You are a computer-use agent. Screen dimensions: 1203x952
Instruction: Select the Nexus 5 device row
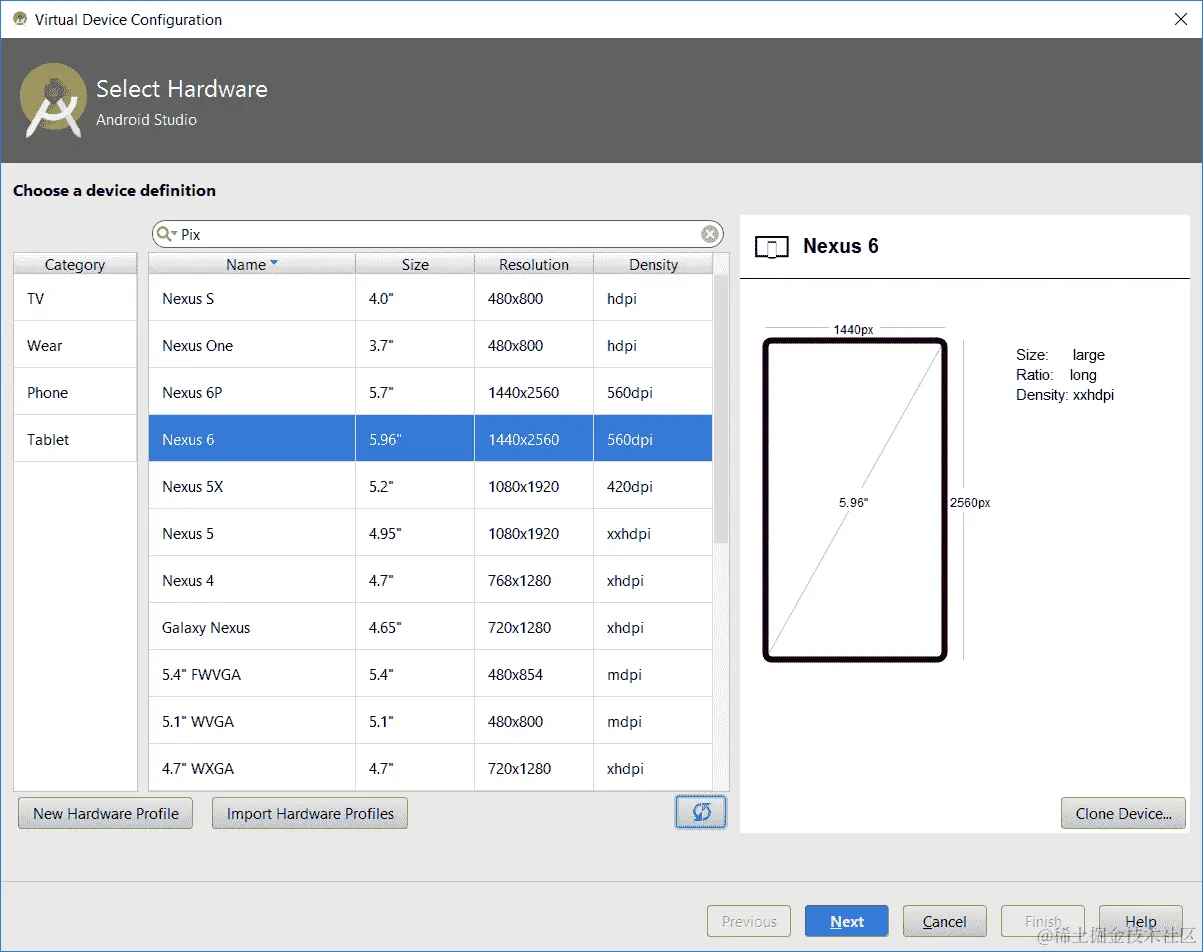[430, 533]
